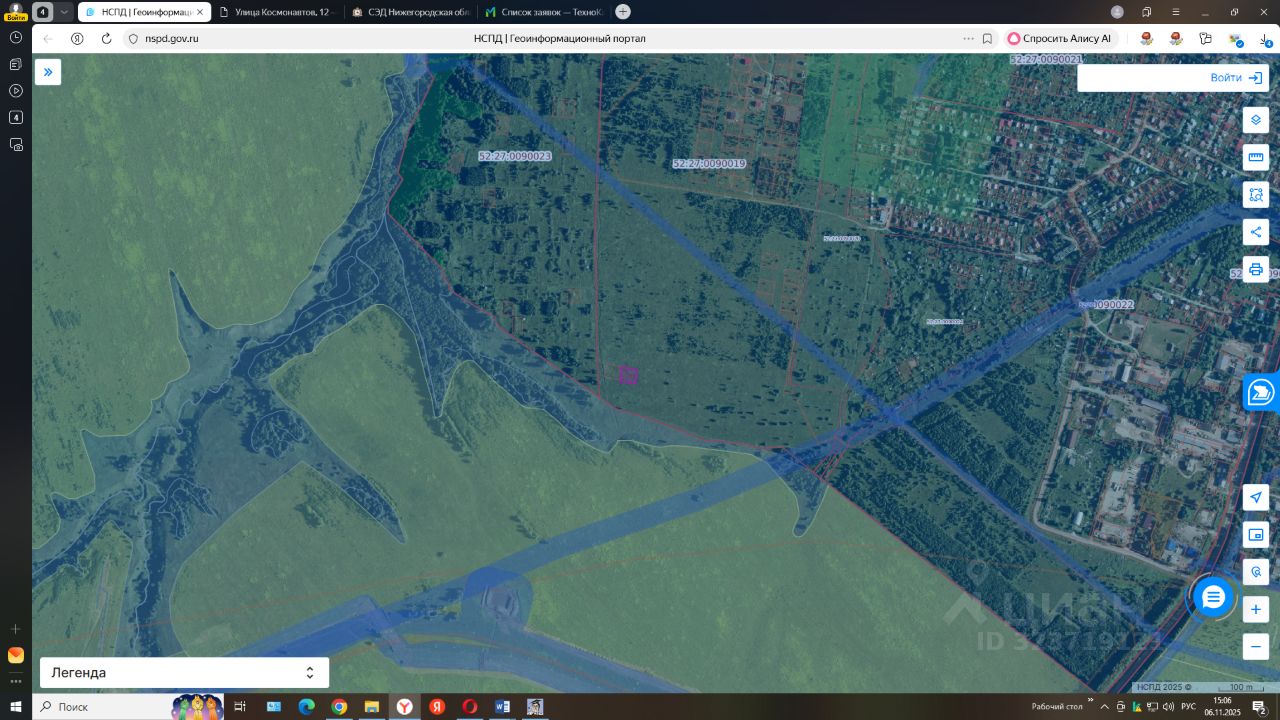Switch to the НСПД Геоинформационный tab
Image resolution: width=1280 pixels, height=720 pixels.
145,12
